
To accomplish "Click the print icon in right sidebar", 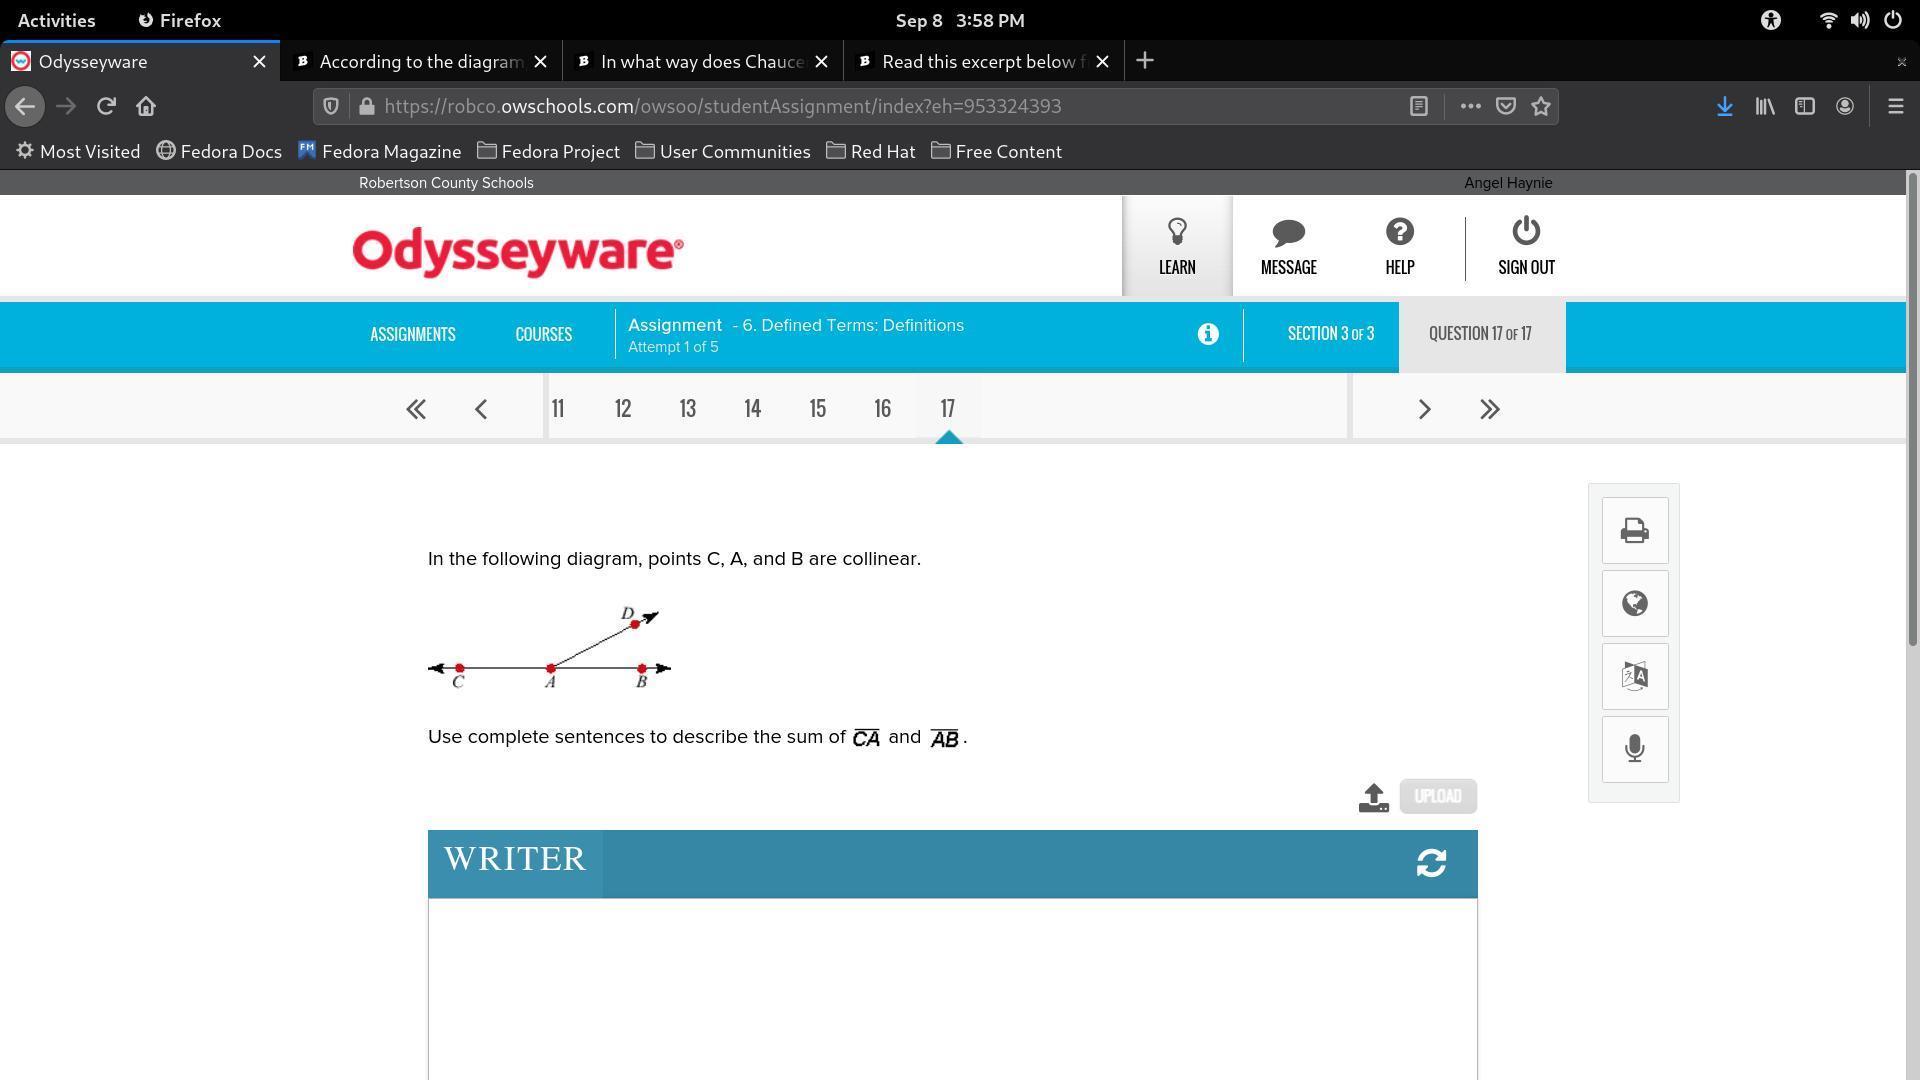I will tap(1634, 530).
